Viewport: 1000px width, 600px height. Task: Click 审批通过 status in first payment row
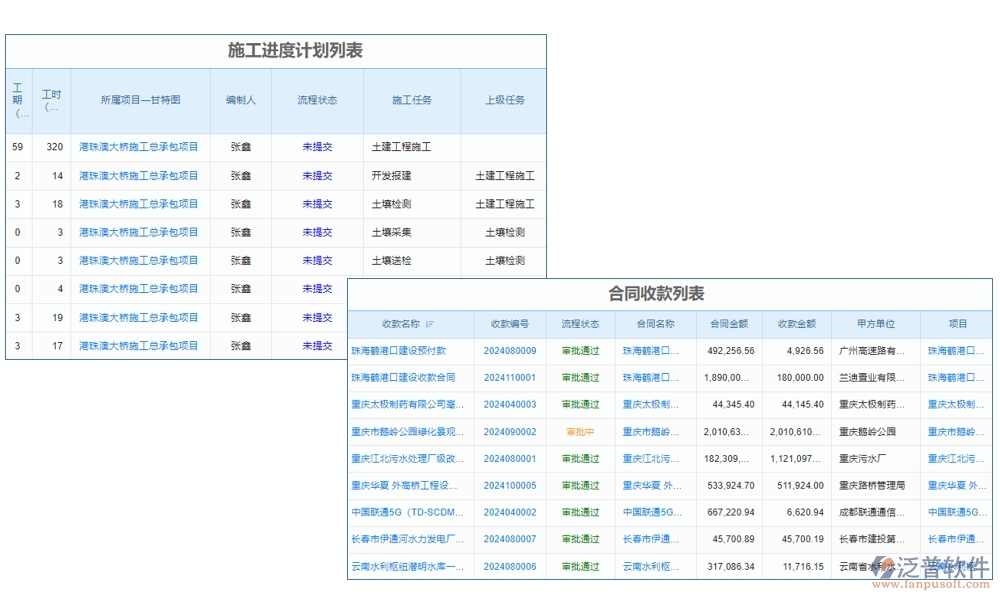pos(578,351)
